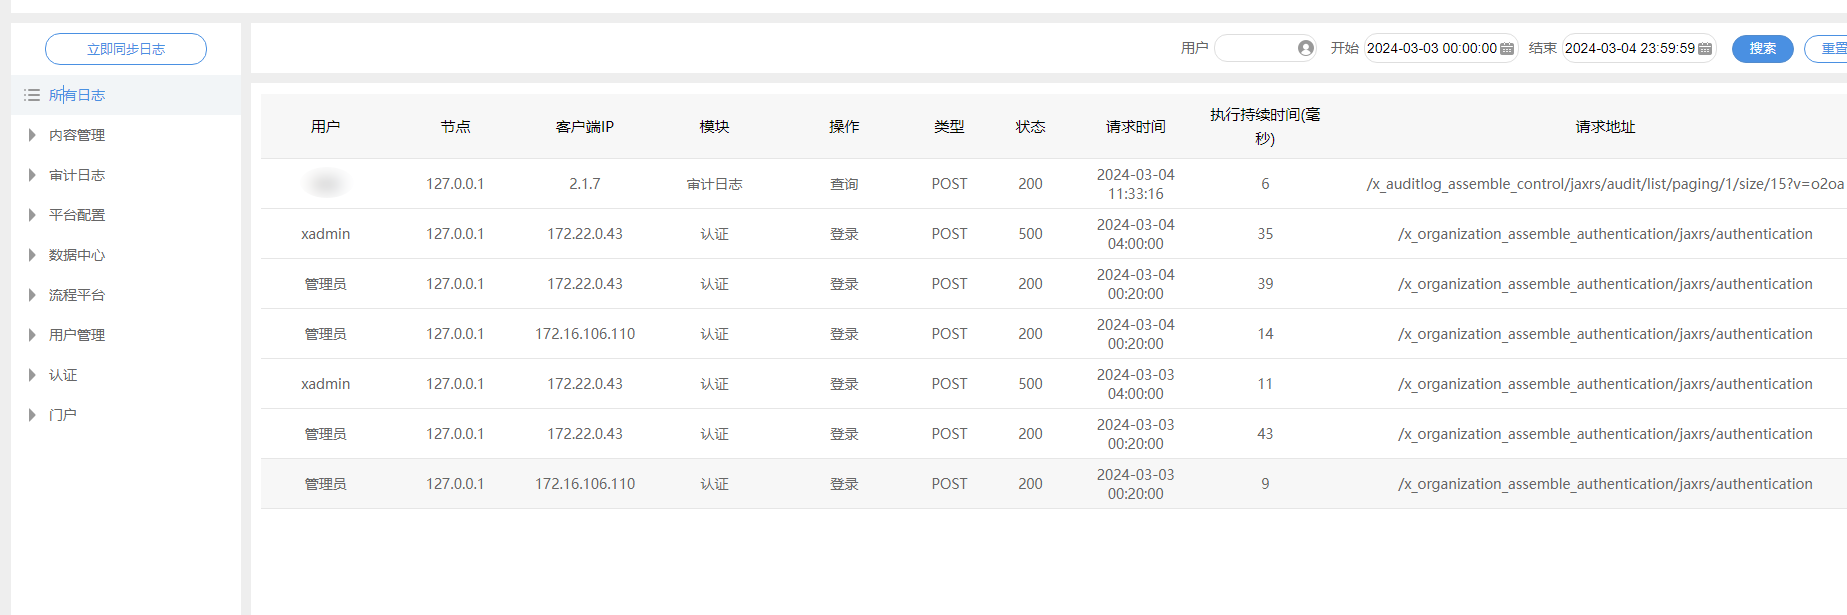Expand the 平台配置 tree node
The width and height of the screenshot is (1847, 615).
coord(32,215)
